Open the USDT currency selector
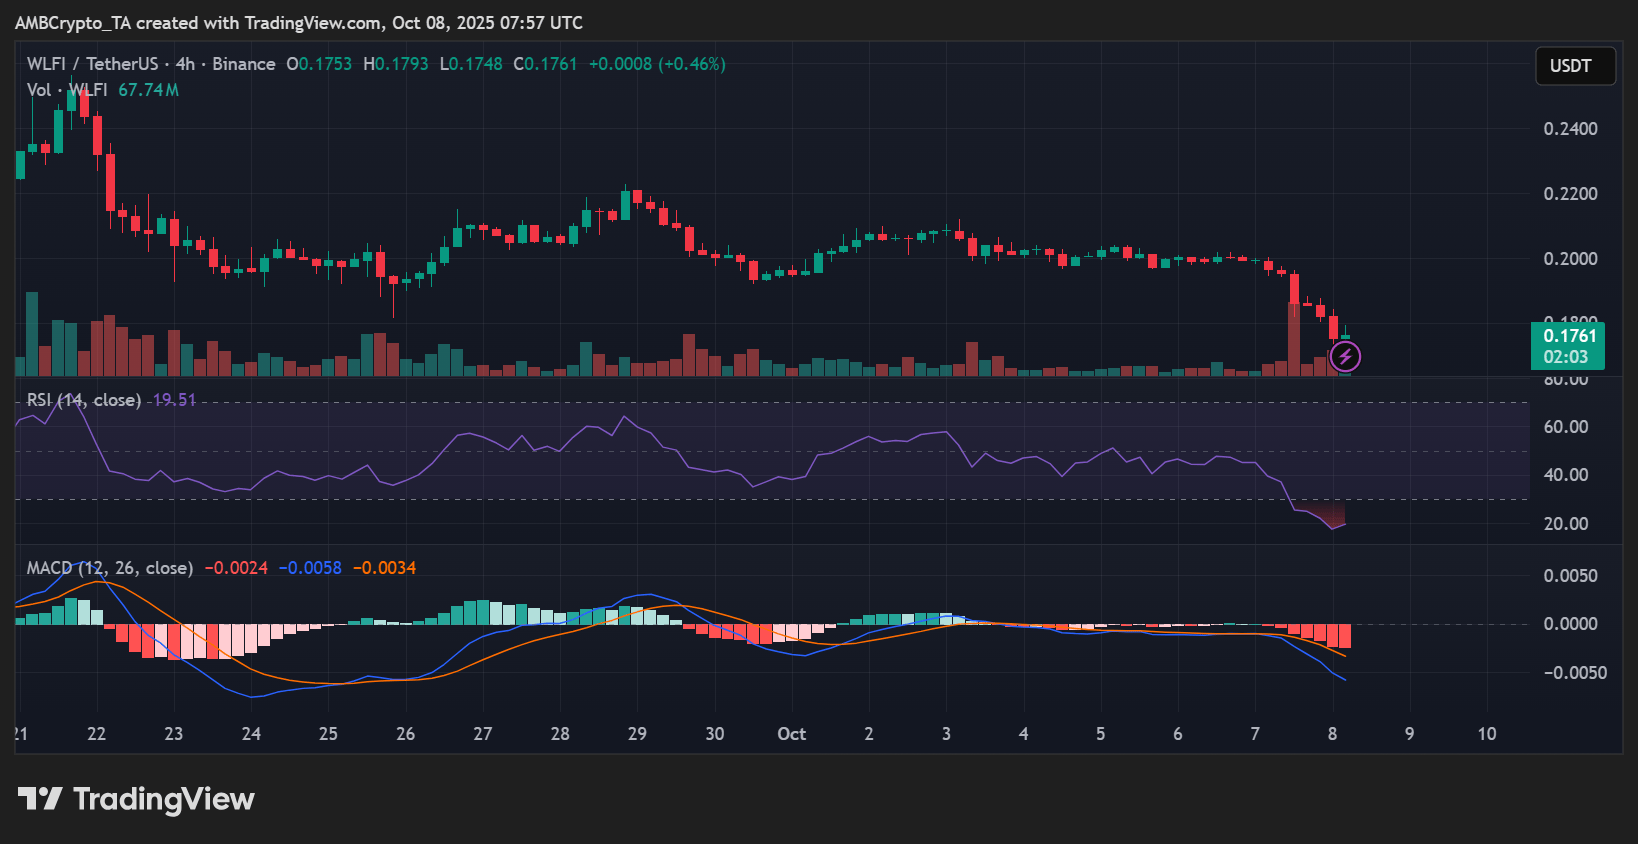Viewport: 1638px width, 844px height. pyautogui.click(x=1575, y=66)
